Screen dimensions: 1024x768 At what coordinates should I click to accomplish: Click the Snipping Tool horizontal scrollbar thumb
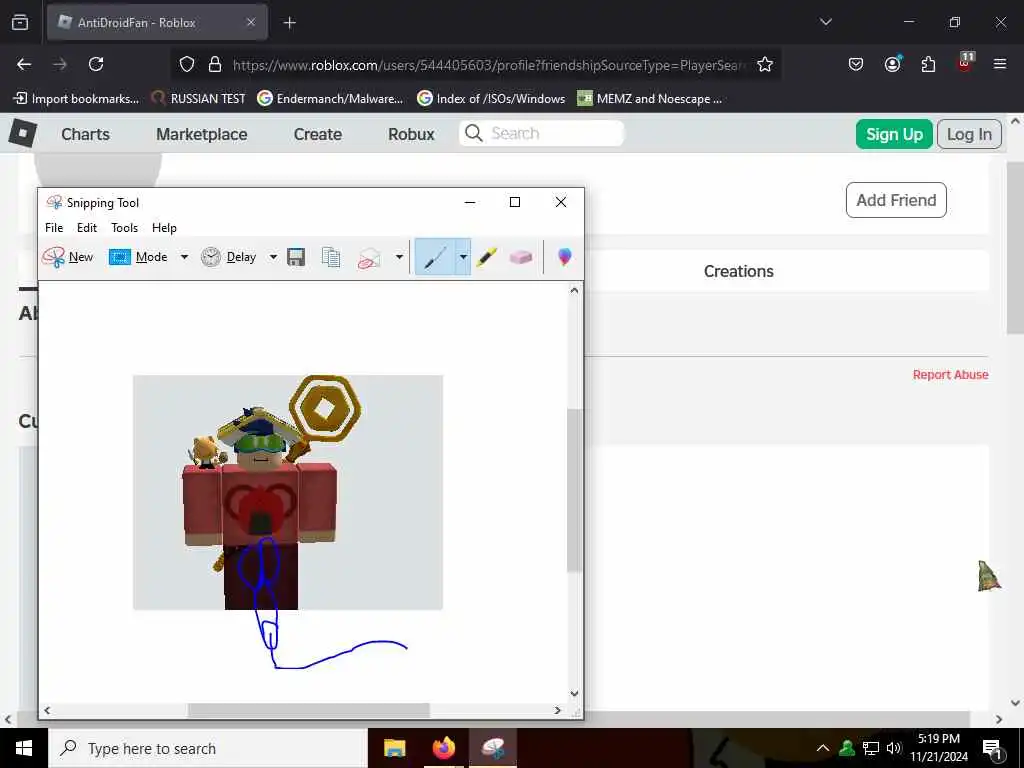tap(309, 711)
